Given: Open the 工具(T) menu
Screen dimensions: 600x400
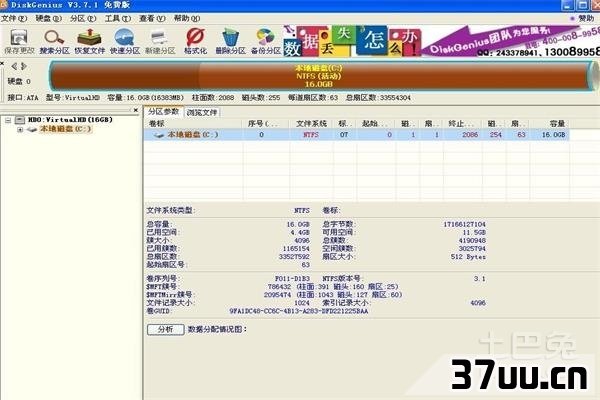Looking at the screenshot, I should point(118,18).
